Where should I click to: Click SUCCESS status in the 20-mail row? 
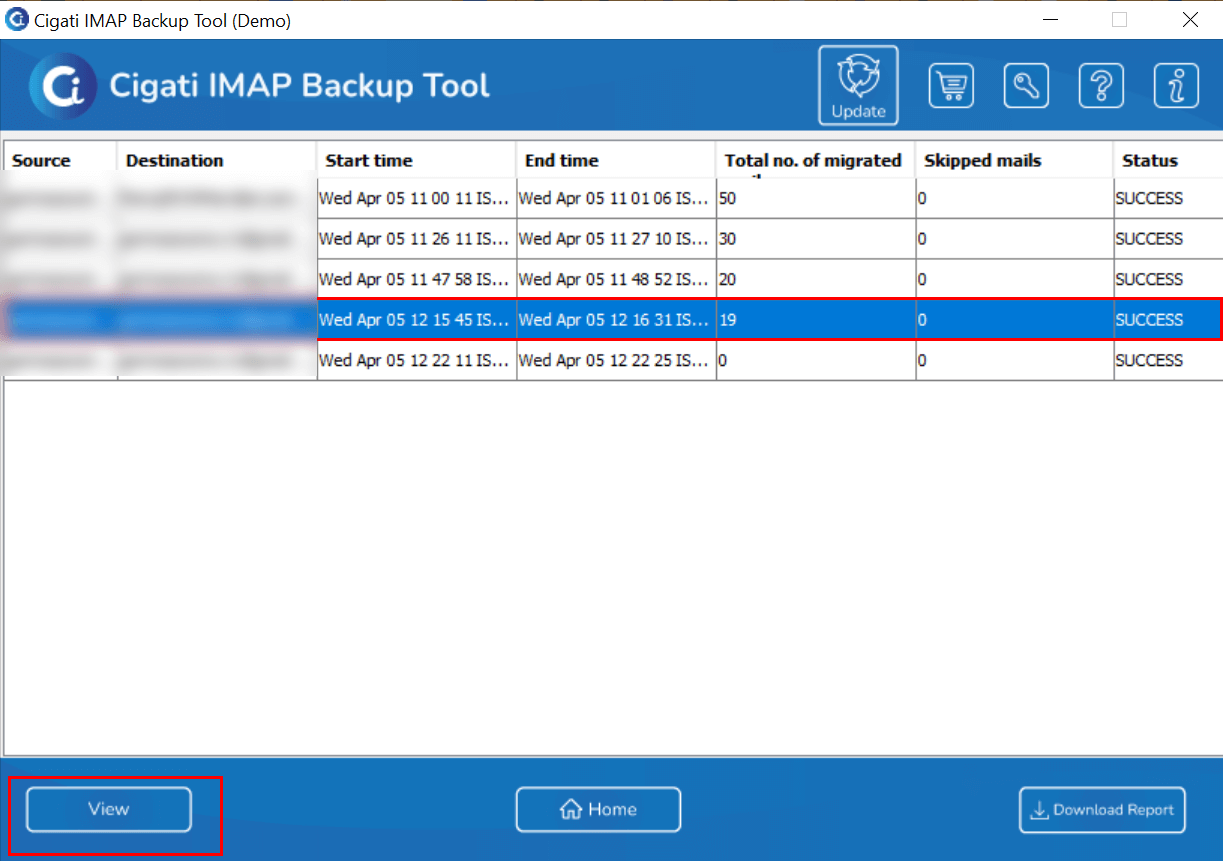point(1168,279)
